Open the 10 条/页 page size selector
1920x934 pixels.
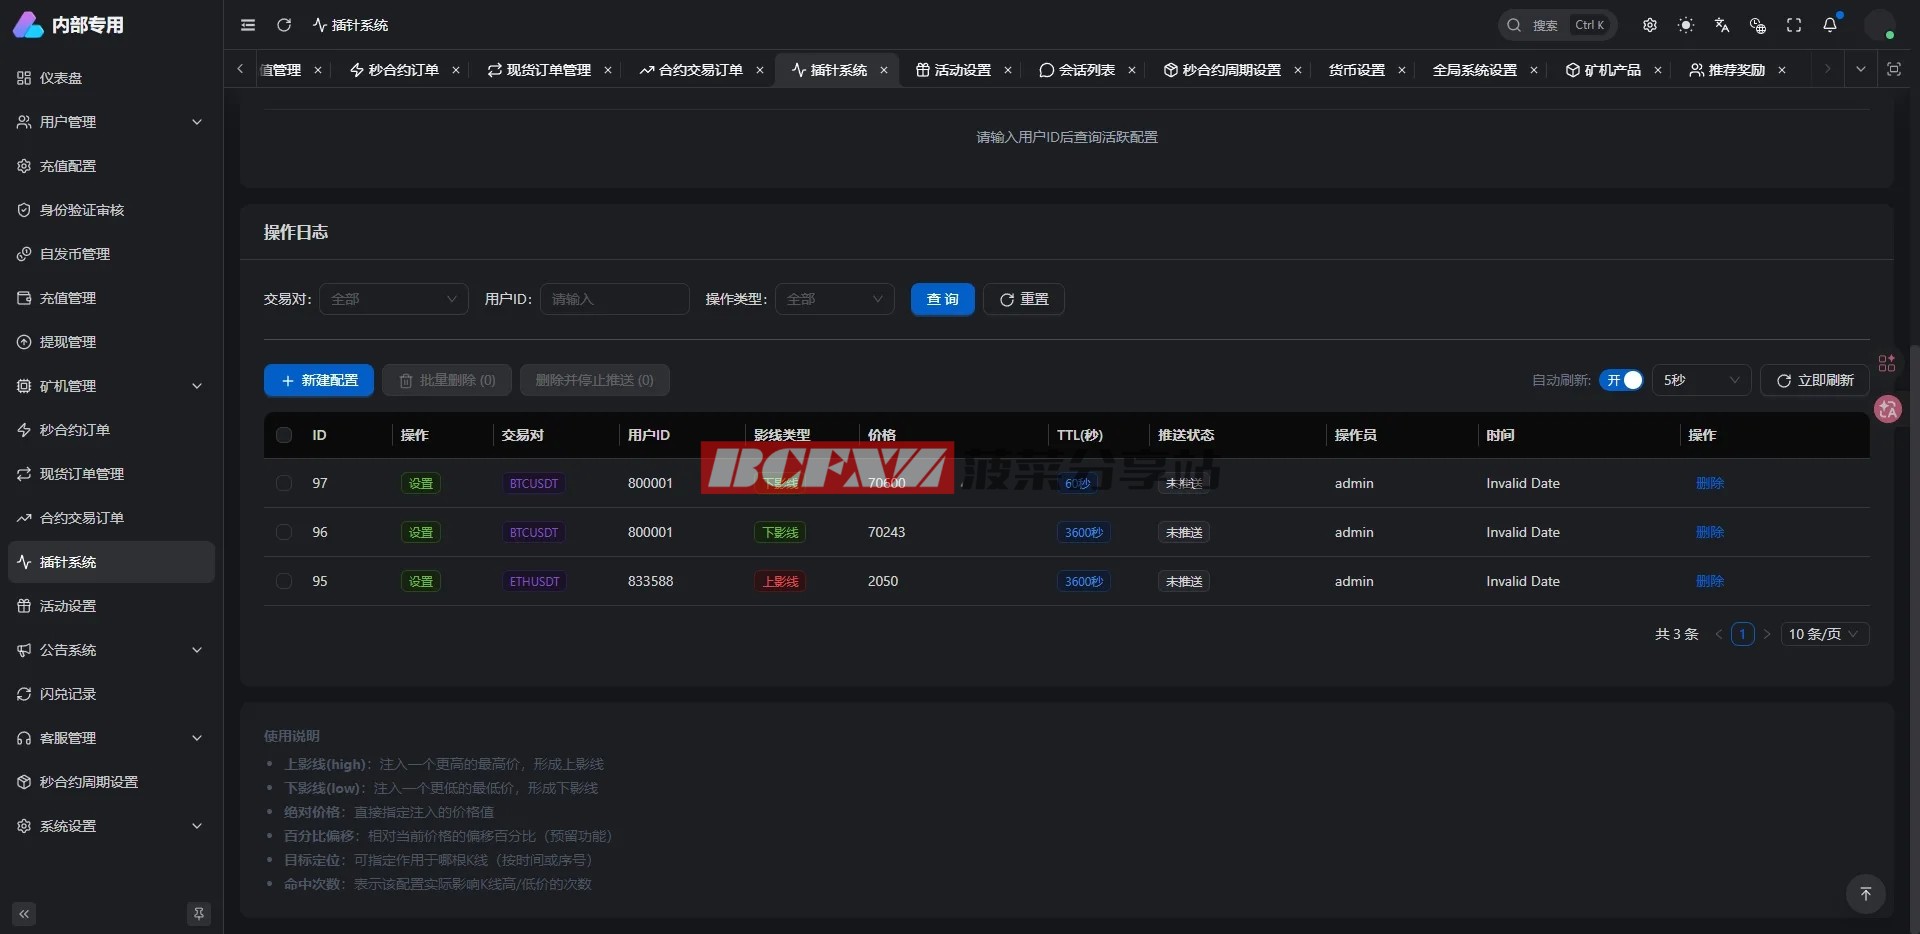[1824, 634]
